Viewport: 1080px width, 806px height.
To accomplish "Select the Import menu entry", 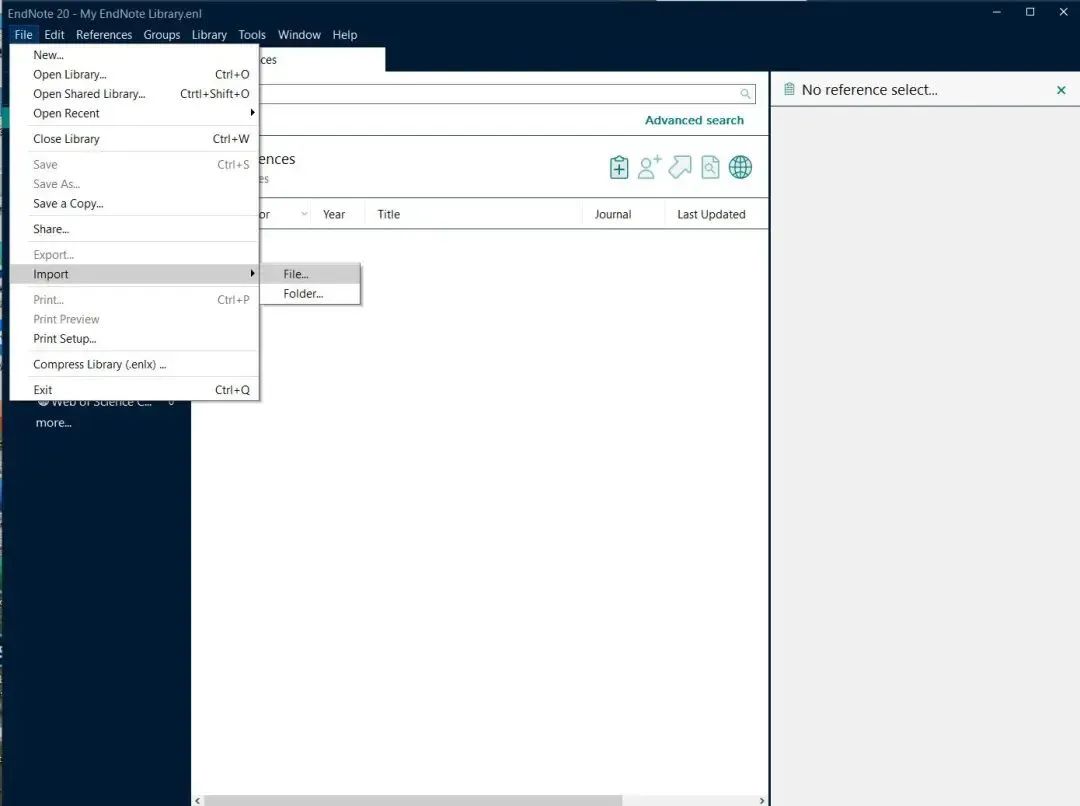I will point(134,273).
